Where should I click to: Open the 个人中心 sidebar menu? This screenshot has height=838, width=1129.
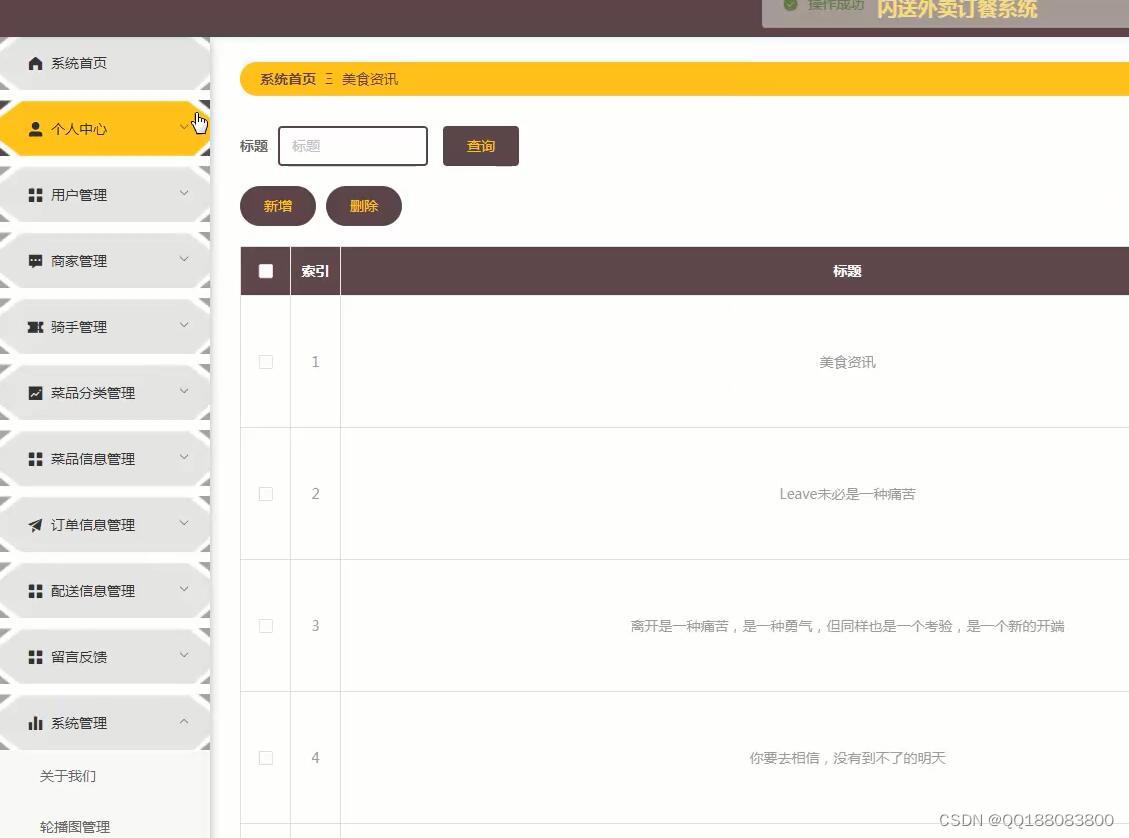pyautogui.click(x=105, y=129)
